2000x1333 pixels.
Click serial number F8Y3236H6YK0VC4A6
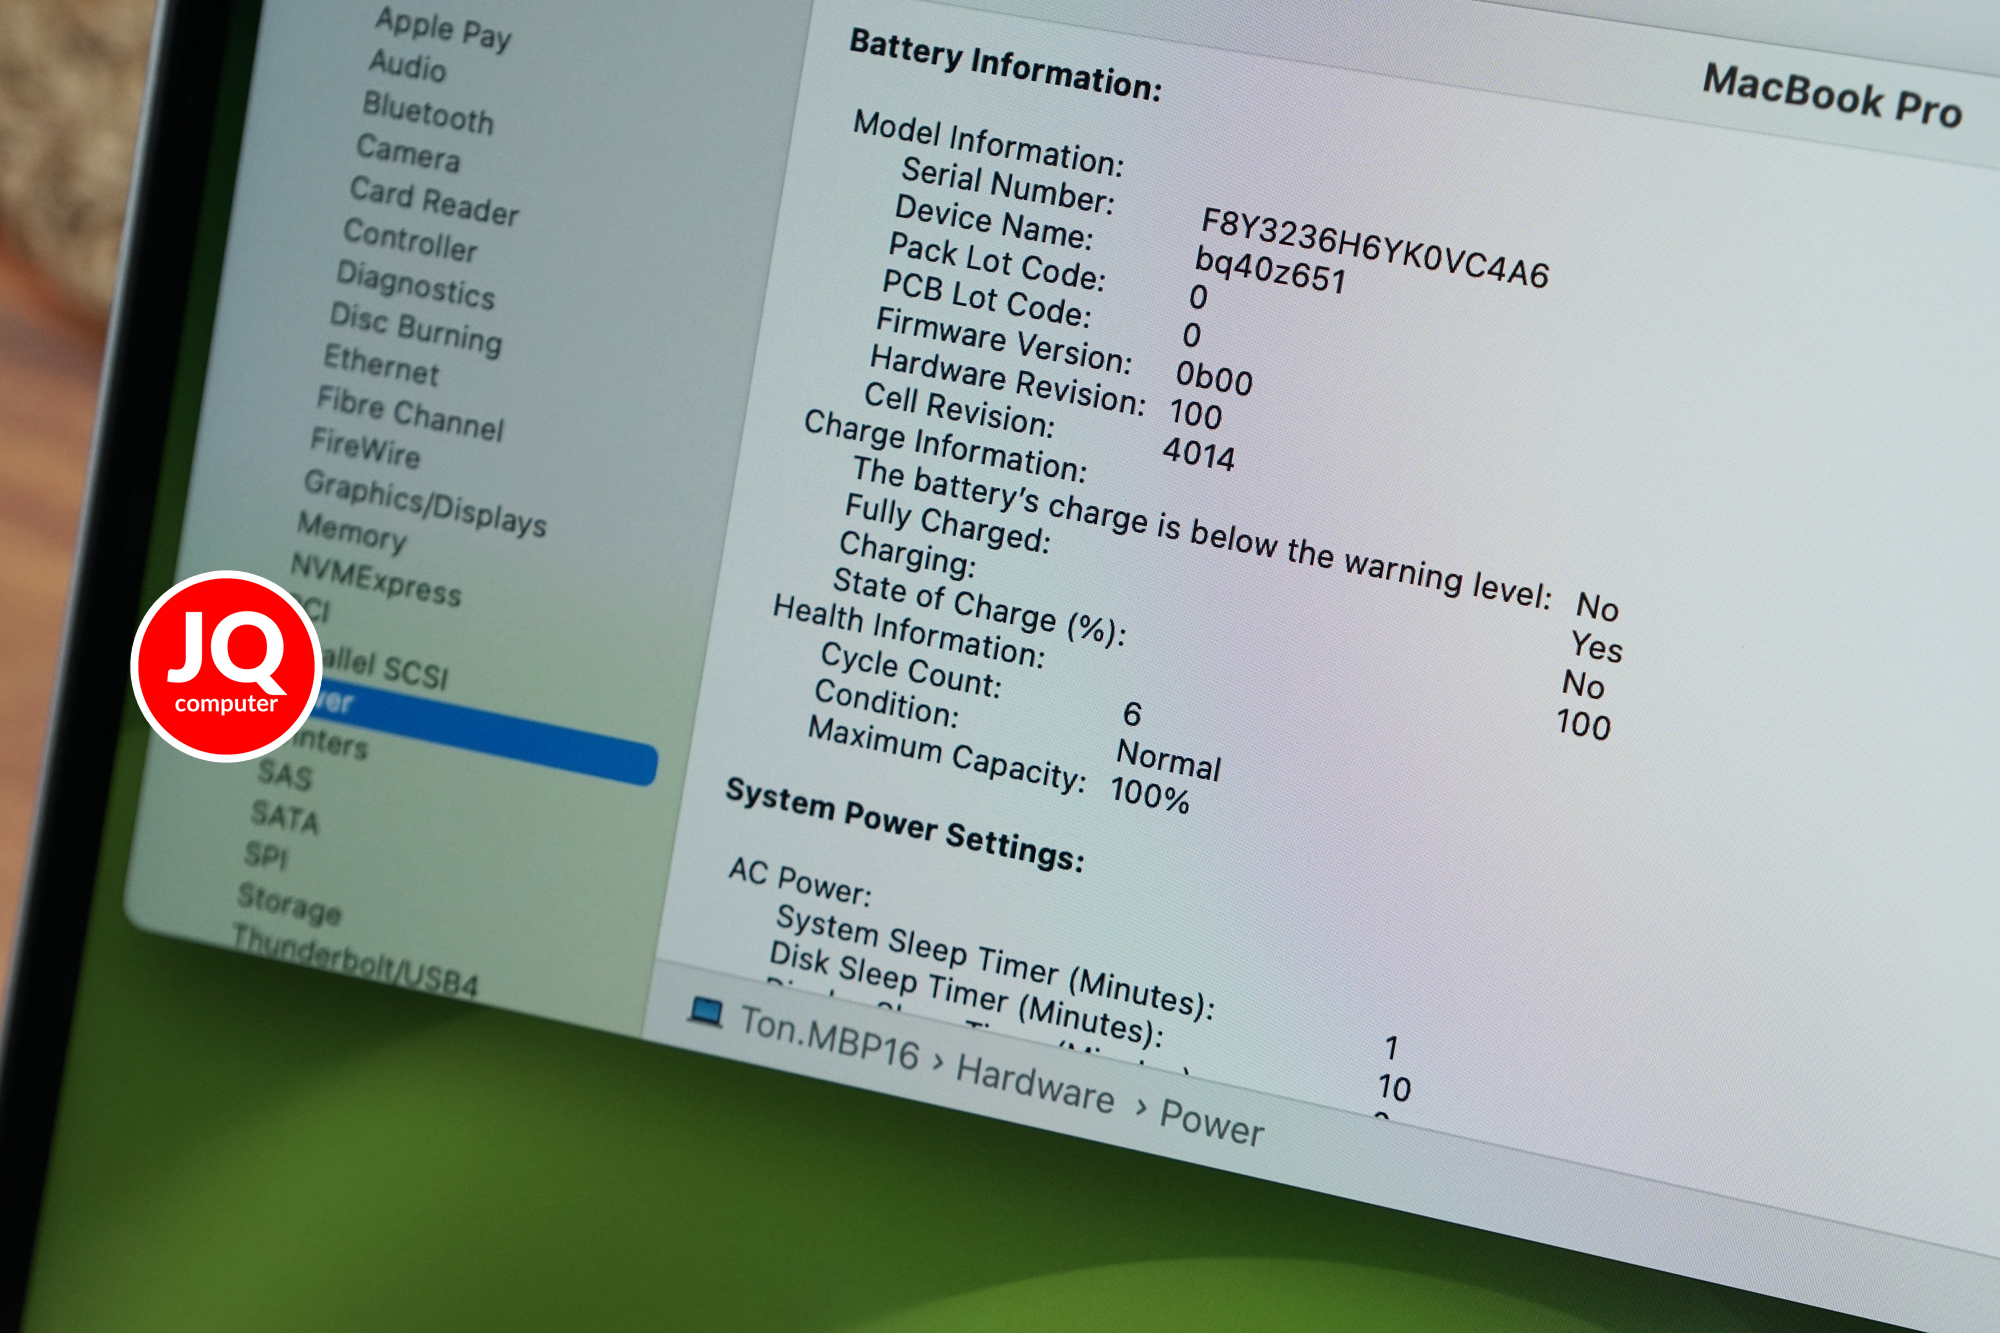coord(1375,247)
